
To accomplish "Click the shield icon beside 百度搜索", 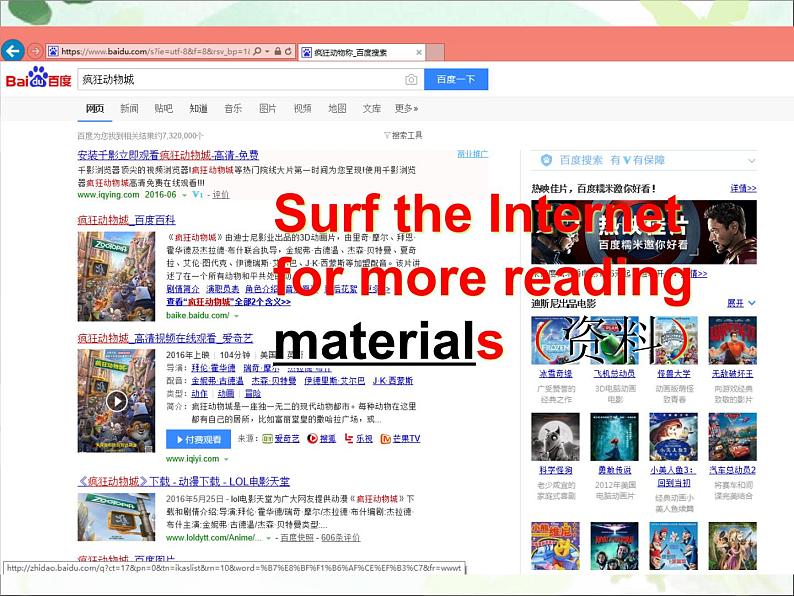I will 546,161.
